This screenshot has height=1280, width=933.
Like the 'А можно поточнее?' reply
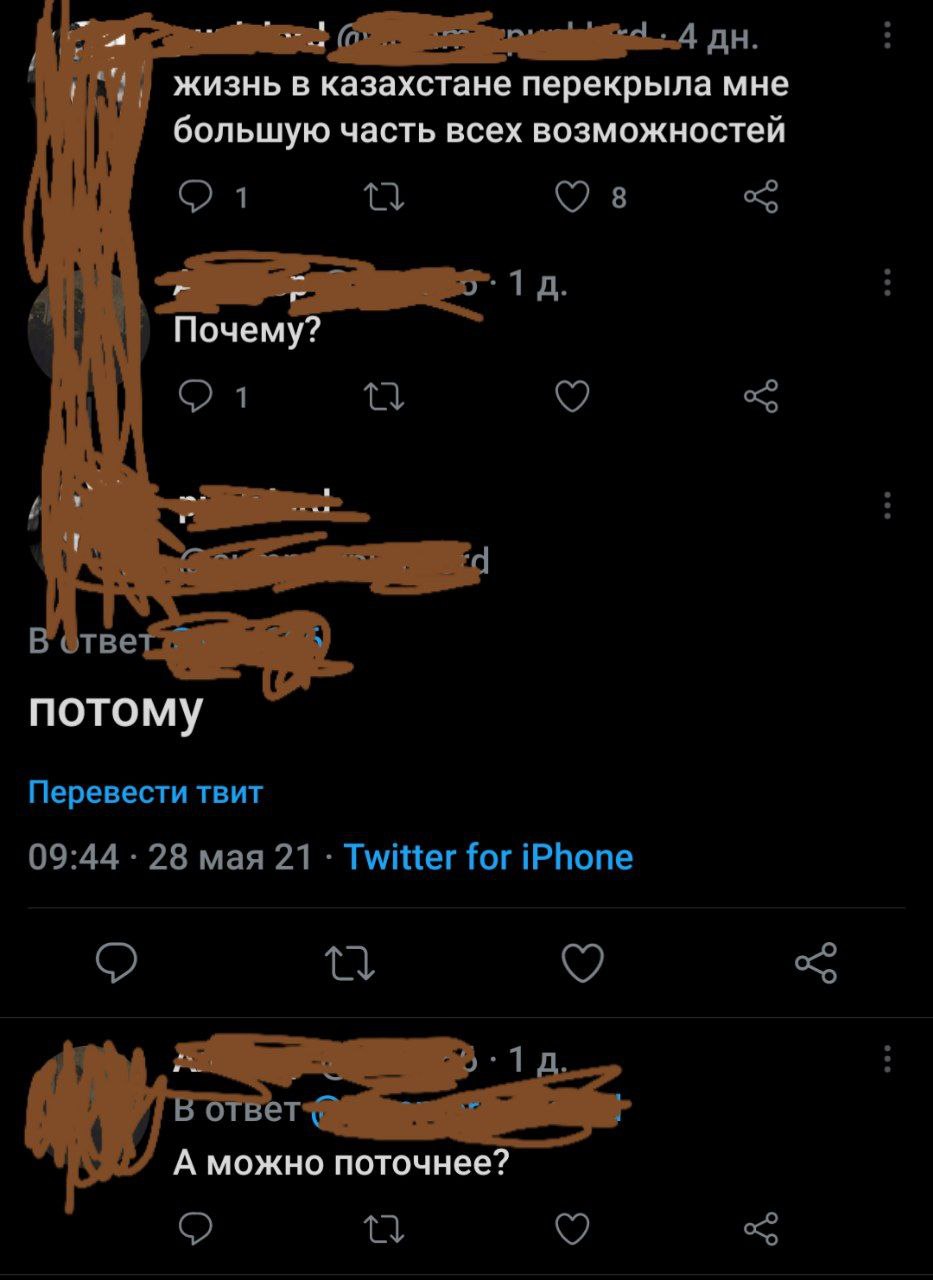point(573,1229)
